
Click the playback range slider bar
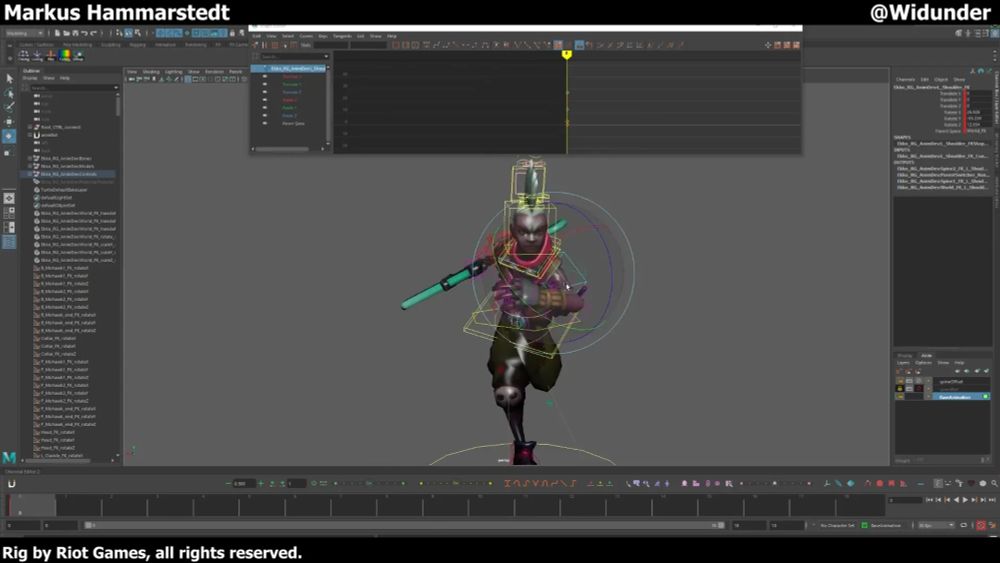(x=405, y=525)
